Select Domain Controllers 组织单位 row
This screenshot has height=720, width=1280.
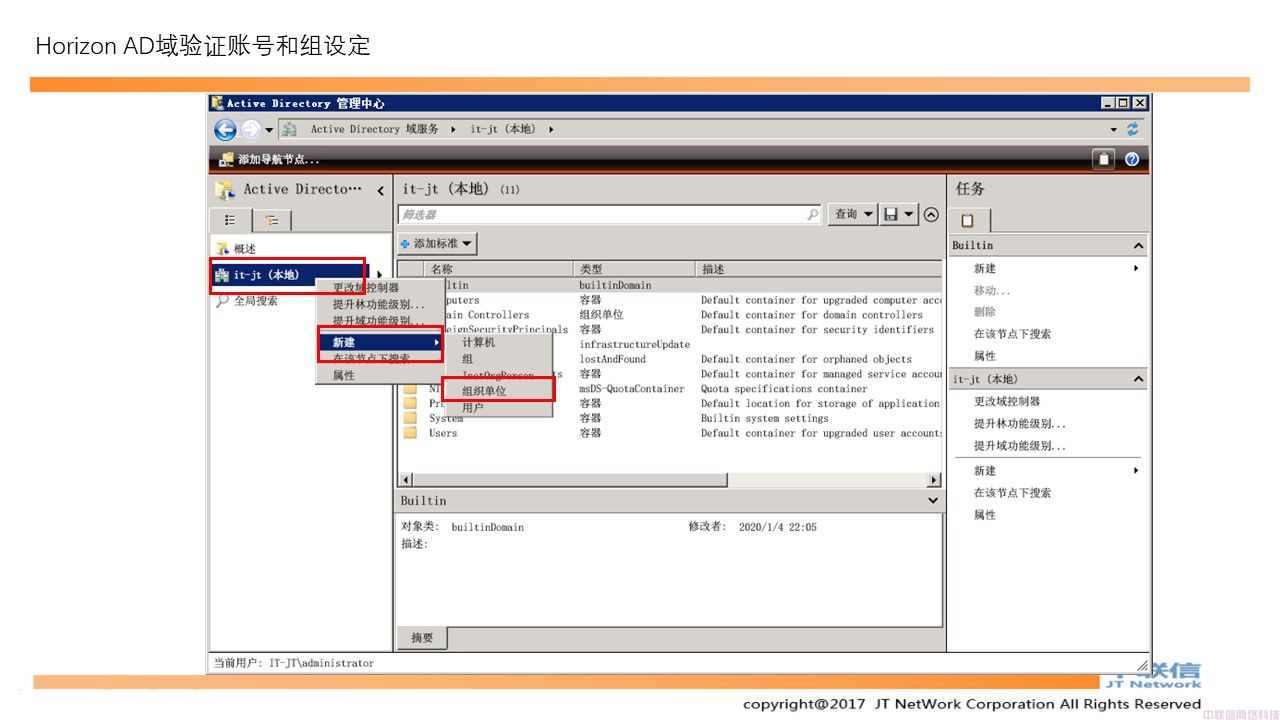[669, 315]
